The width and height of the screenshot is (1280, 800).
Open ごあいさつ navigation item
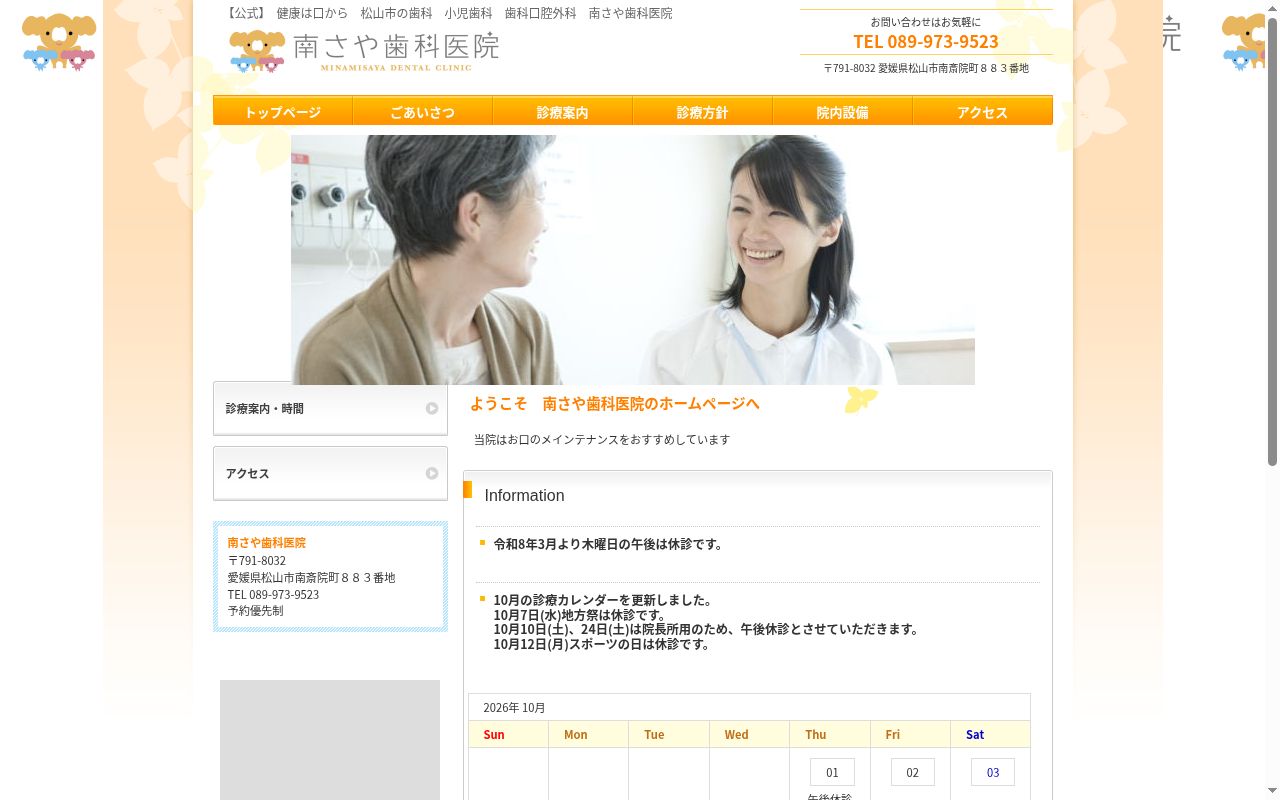(422, 111)
